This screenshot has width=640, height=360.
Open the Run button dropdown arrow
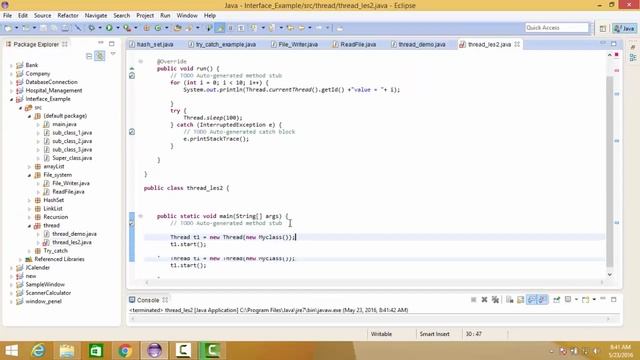click(118, 28)
